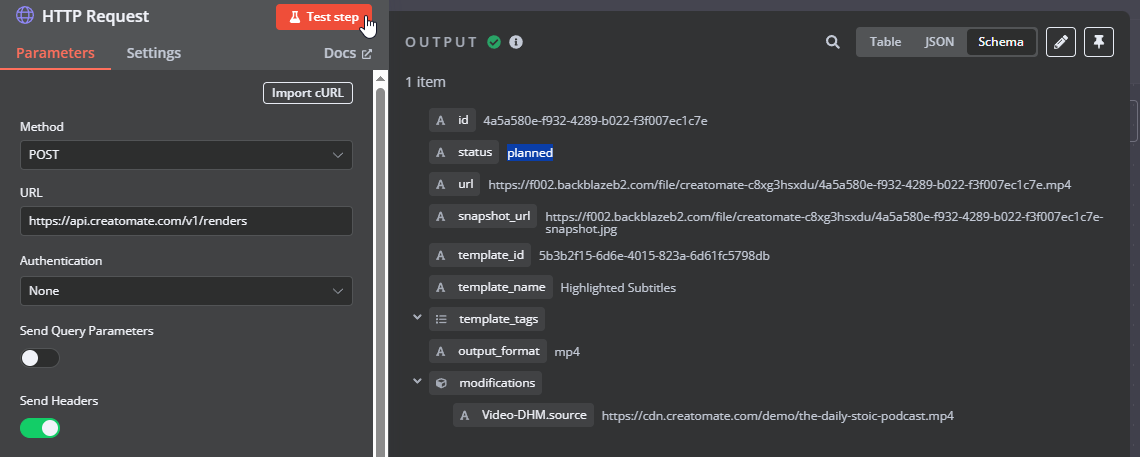Screen dimensions: 1140x457
Task: Open the Method dropdown showing POST
Action: tap(186, 155)
